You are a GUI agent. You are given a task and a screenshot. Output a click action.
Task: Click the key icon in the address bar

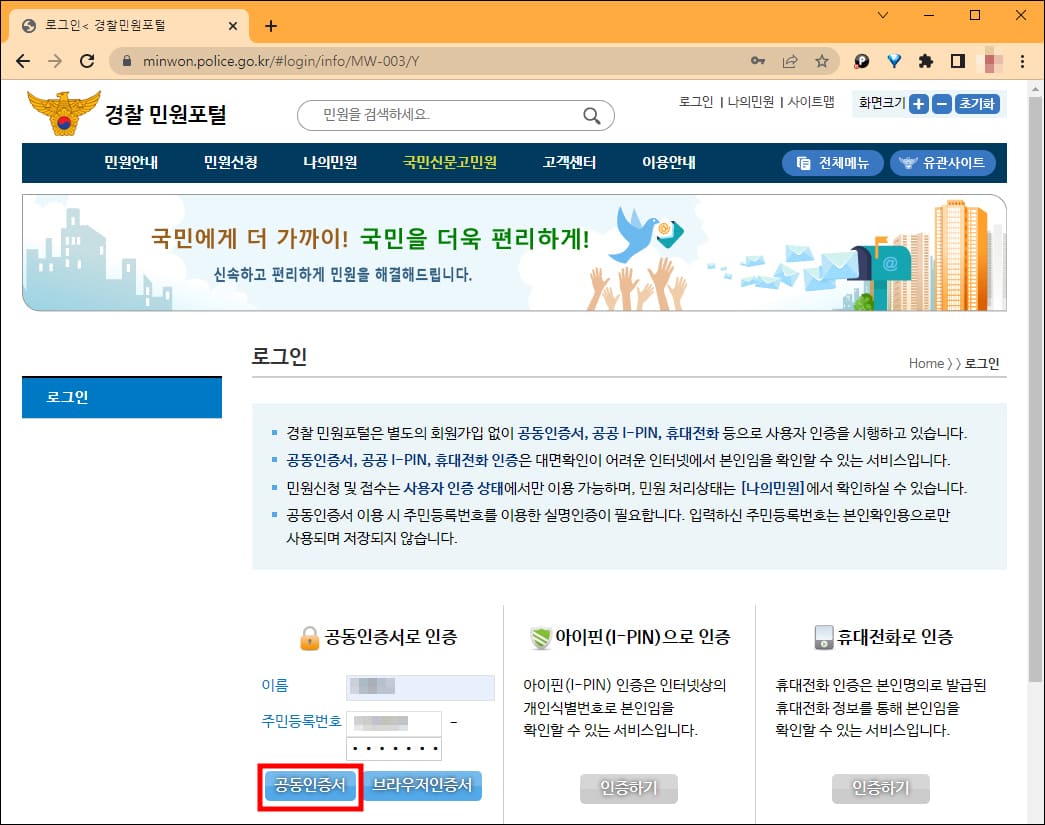758,60
